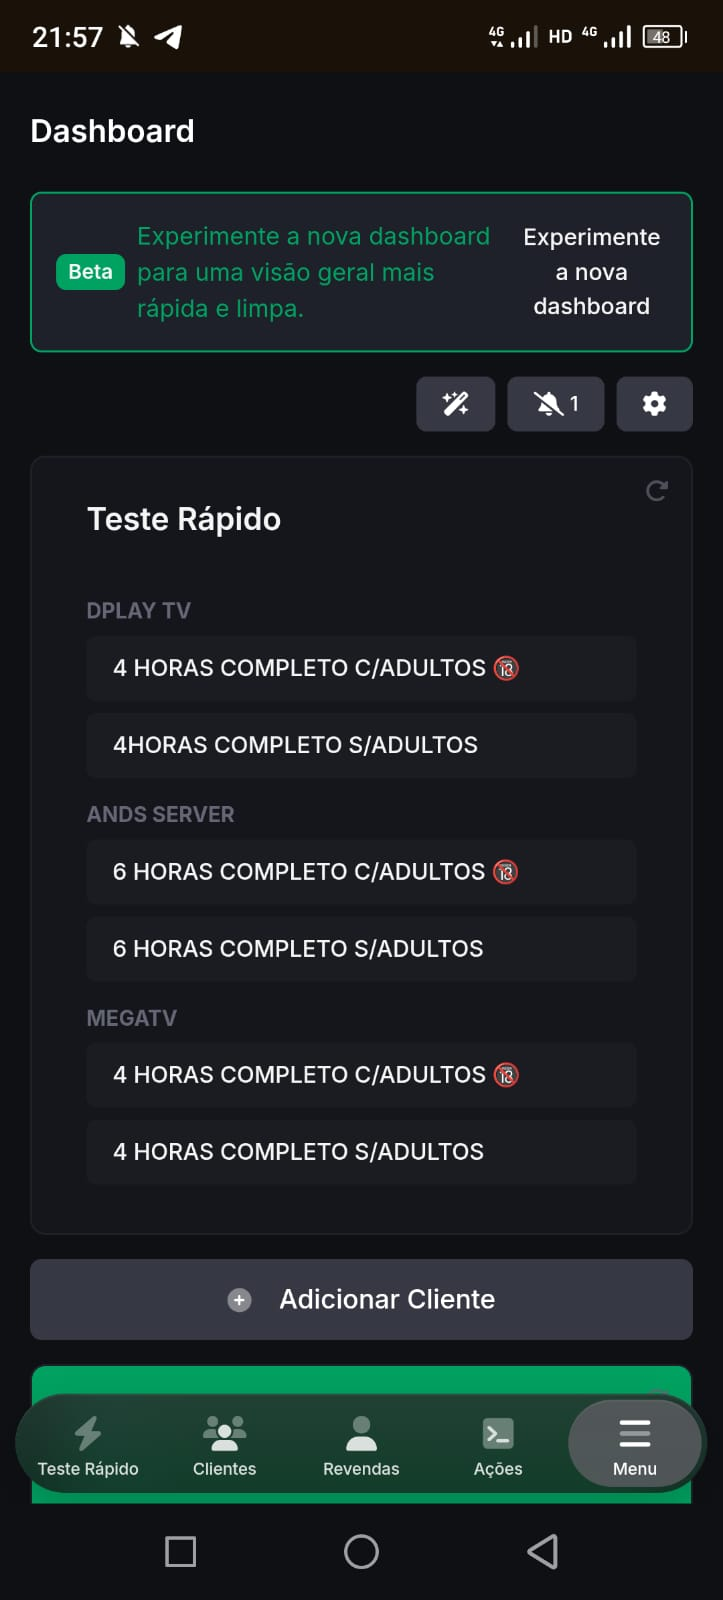Select DPLAY TV 4 horas c/adultos test

361,668
